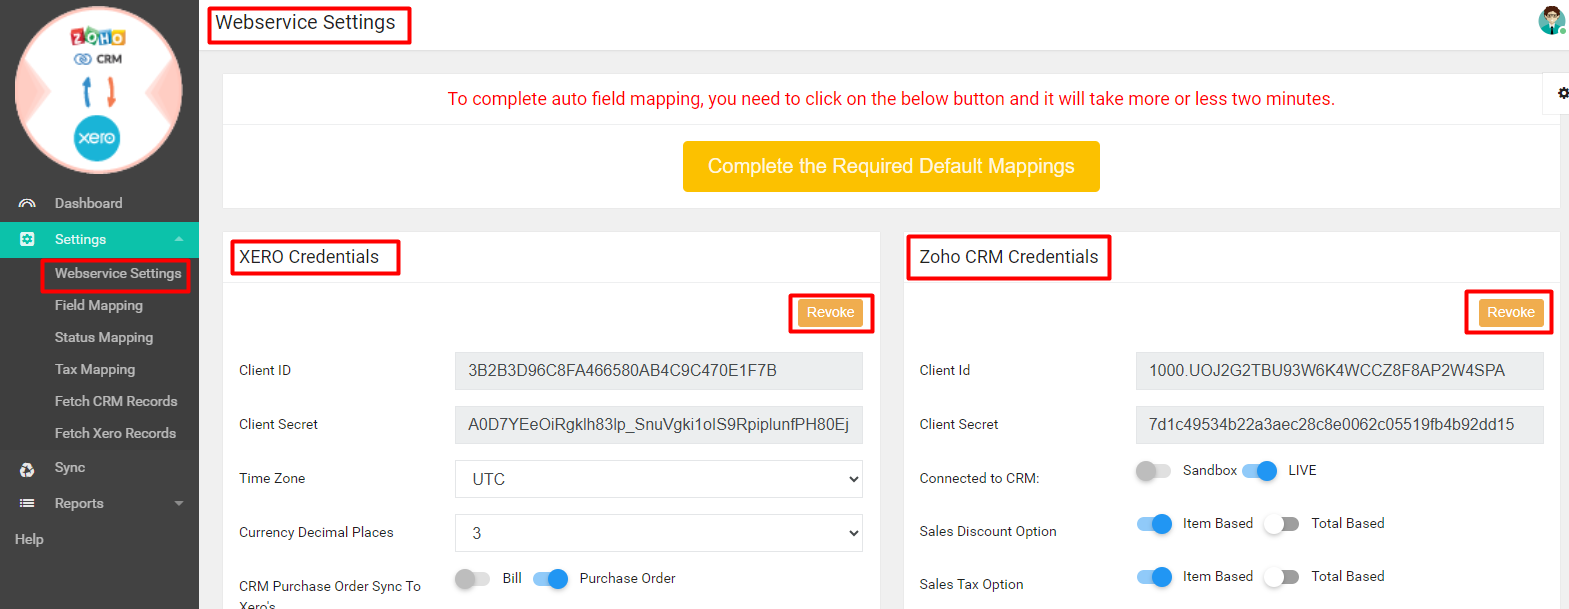Open the user avatar profile menu
The width and height of the screenshot is (1569, 609).
coord(1551,20)
